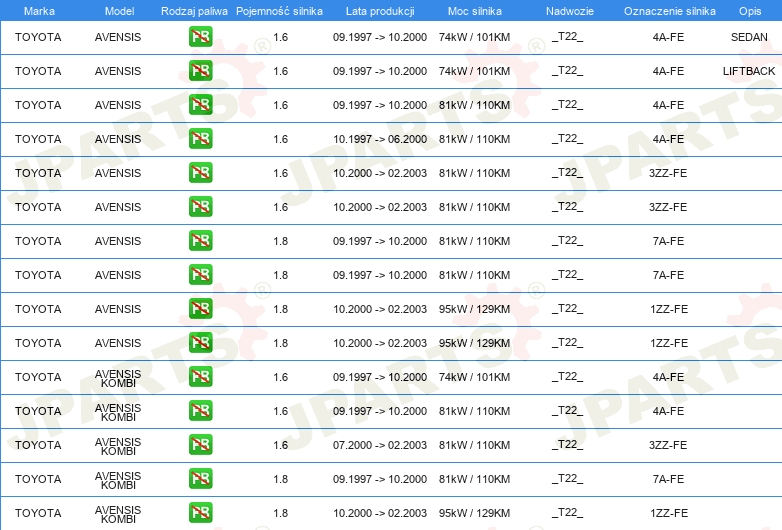Click 1.8 capacity in AVENSIS KOMBI 7A-FE row
Viewport: 782px width, 530px height.
tap(280, 479)
